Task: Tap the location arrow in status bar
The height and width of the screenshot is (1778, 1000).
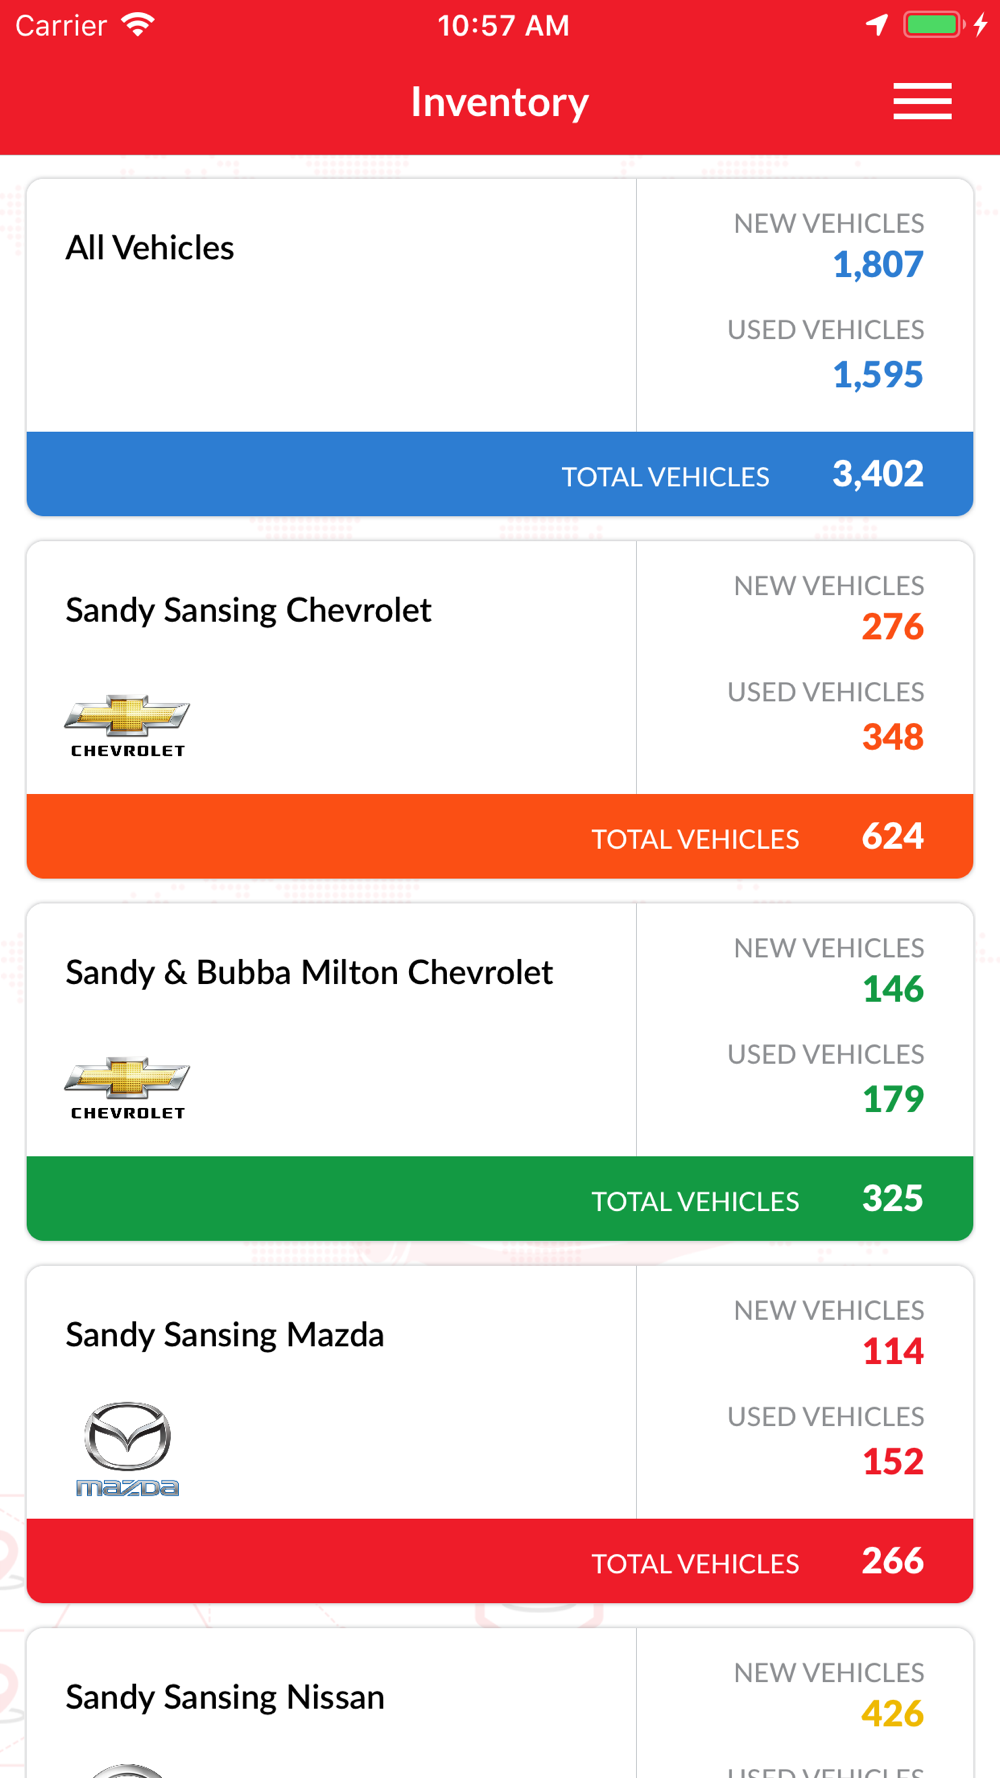Action: (x=877, y=25)
